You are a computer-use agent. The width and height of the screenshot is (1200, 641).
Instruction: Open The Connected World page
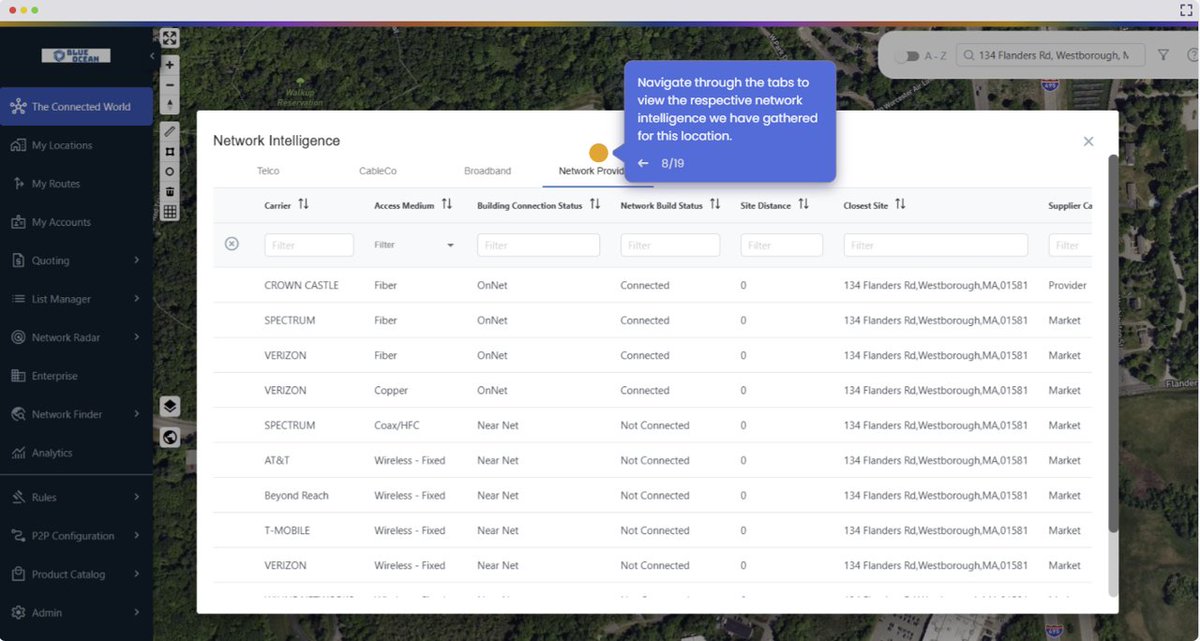(x=76, y=107)
